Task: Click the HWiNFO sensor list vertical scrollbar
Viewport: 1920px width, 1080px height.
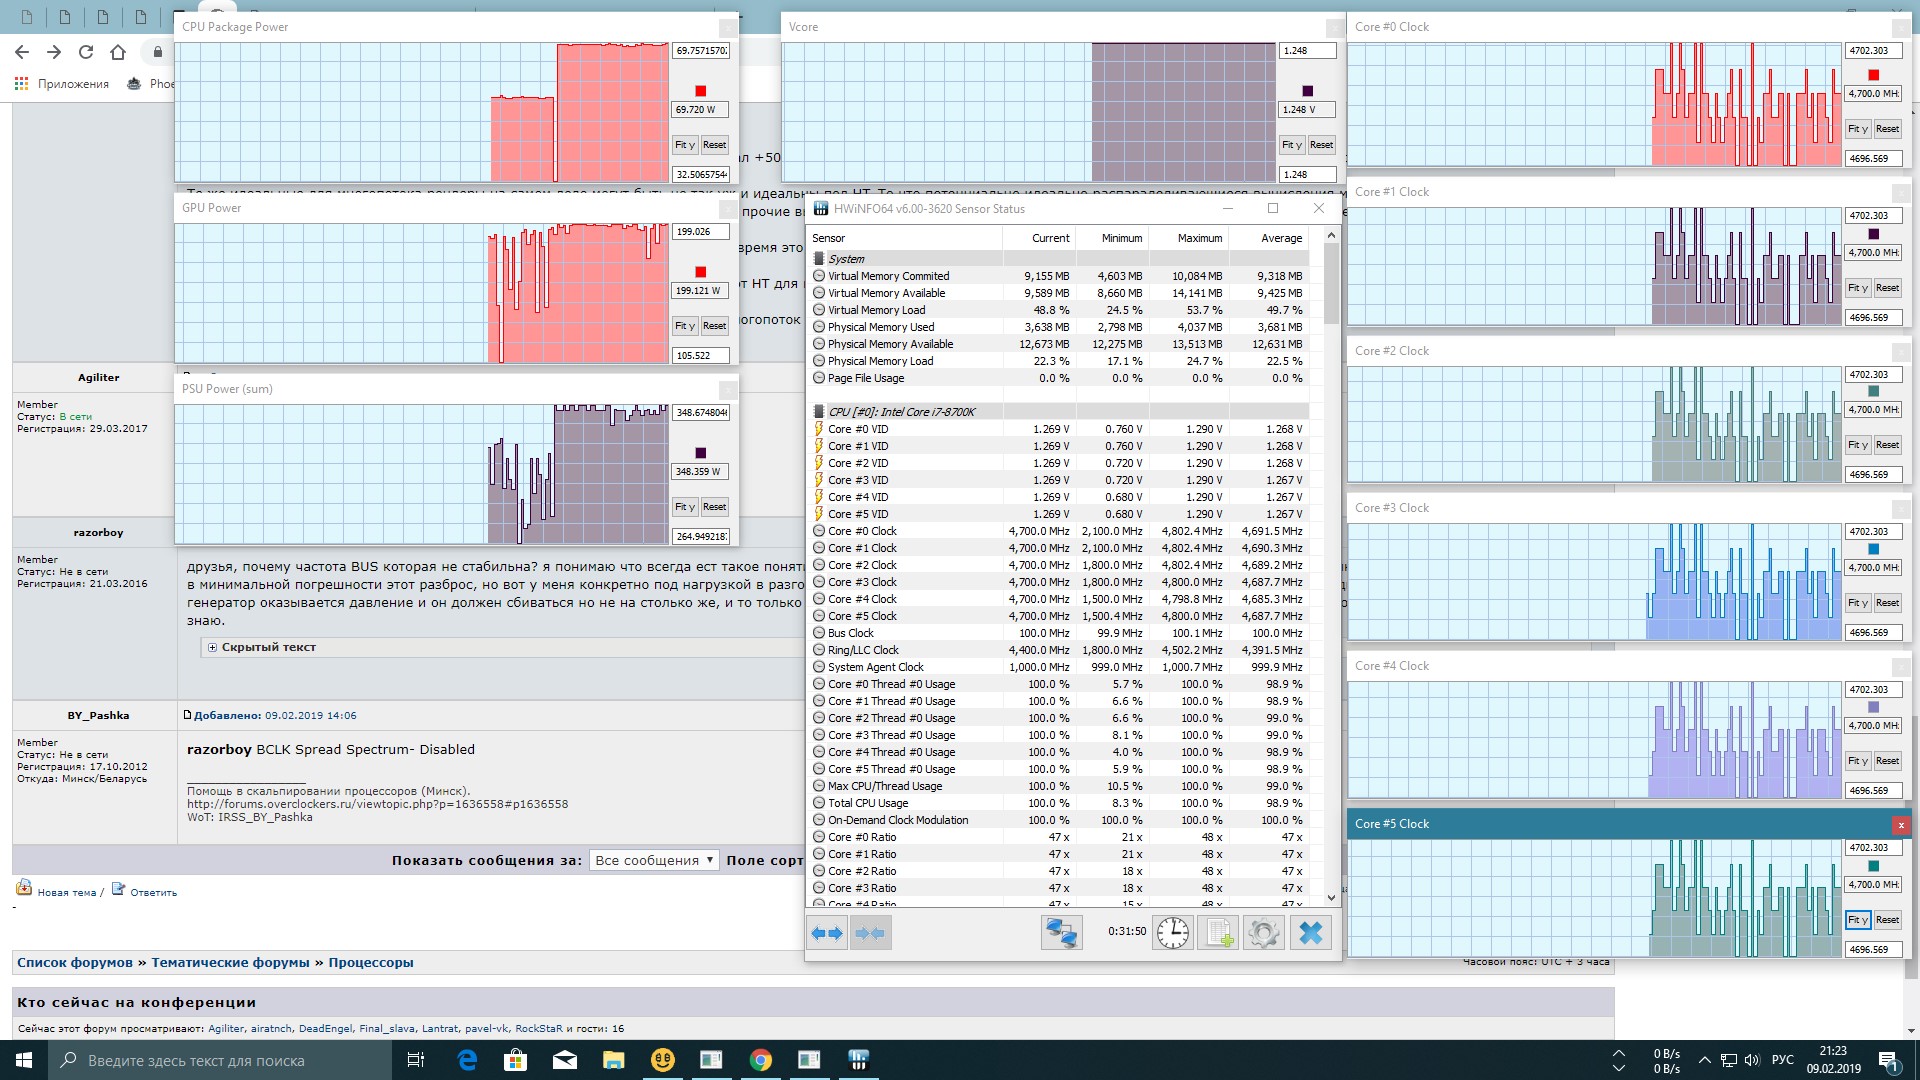Action: pyautogui.click(x=1331, y=283)
